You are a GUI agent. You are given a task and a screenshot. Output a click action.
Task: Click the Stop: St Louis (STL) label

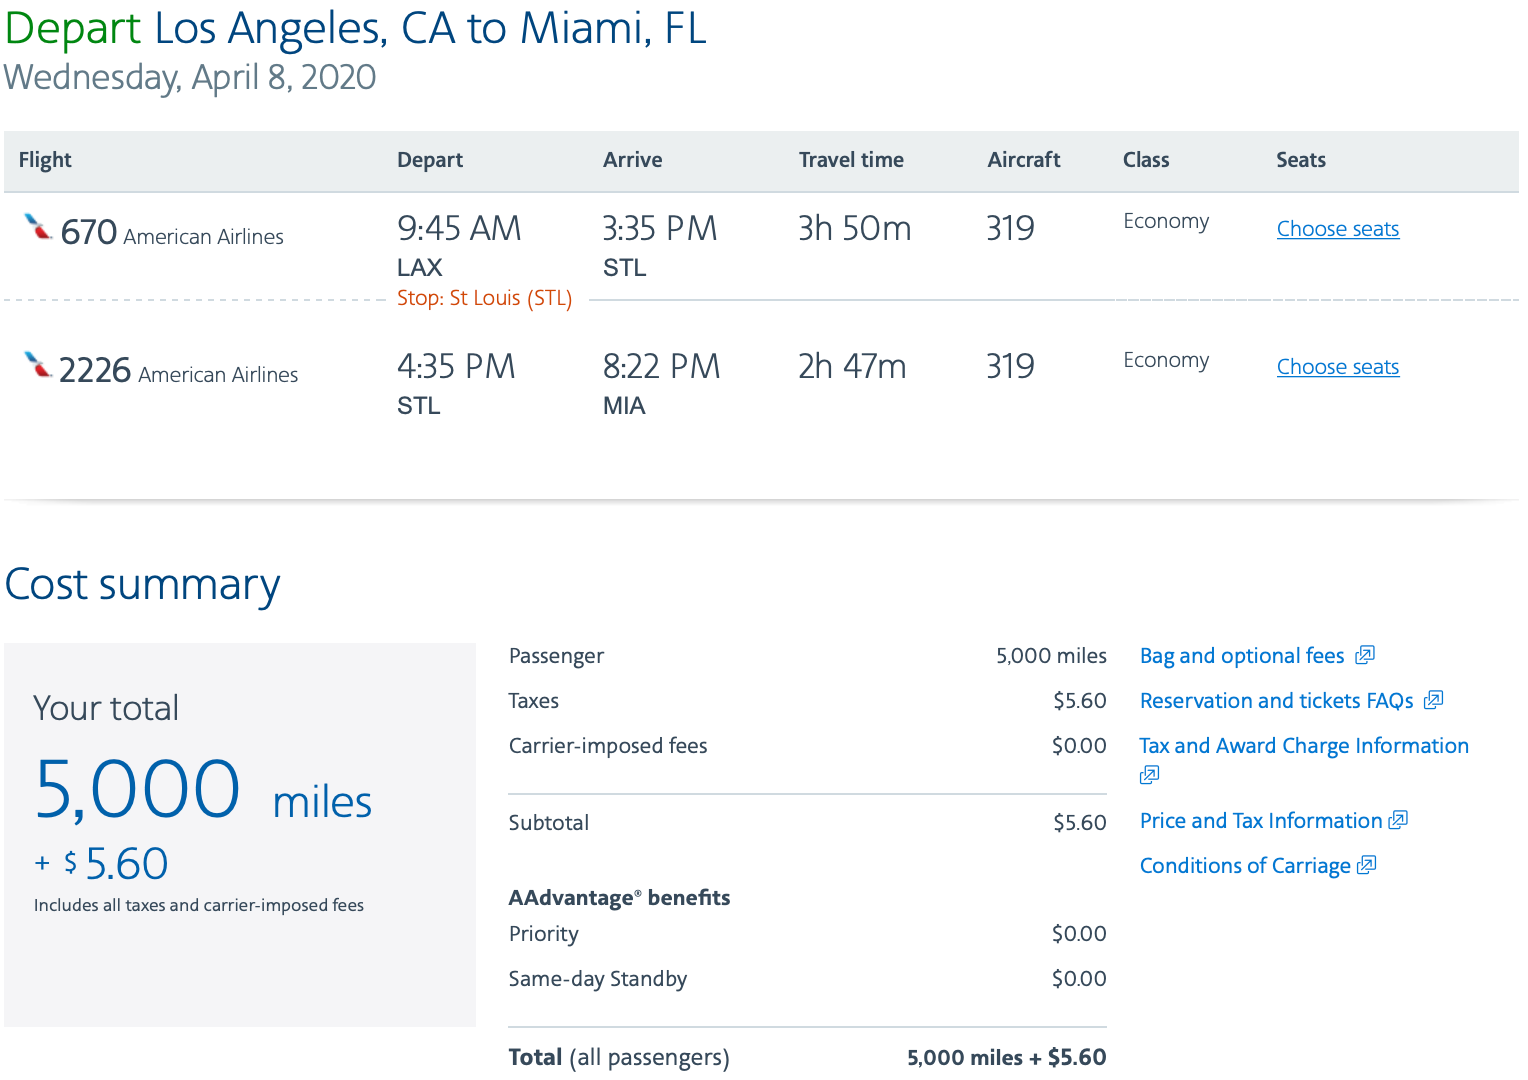tap(484, 298)
